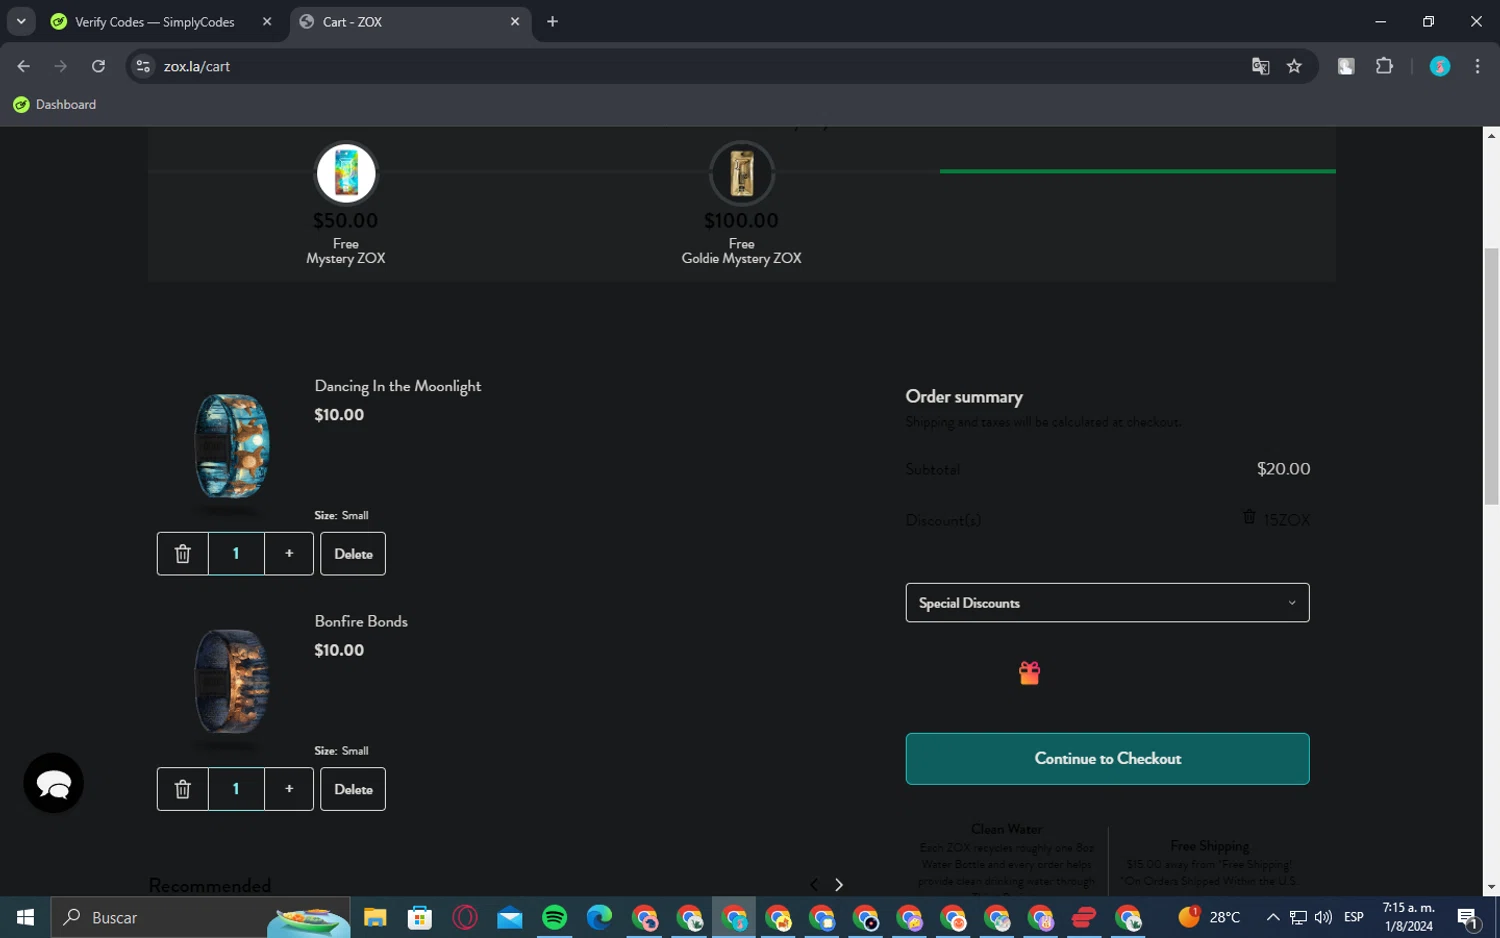Open the Chrome profile avatar

[1440, 66]
